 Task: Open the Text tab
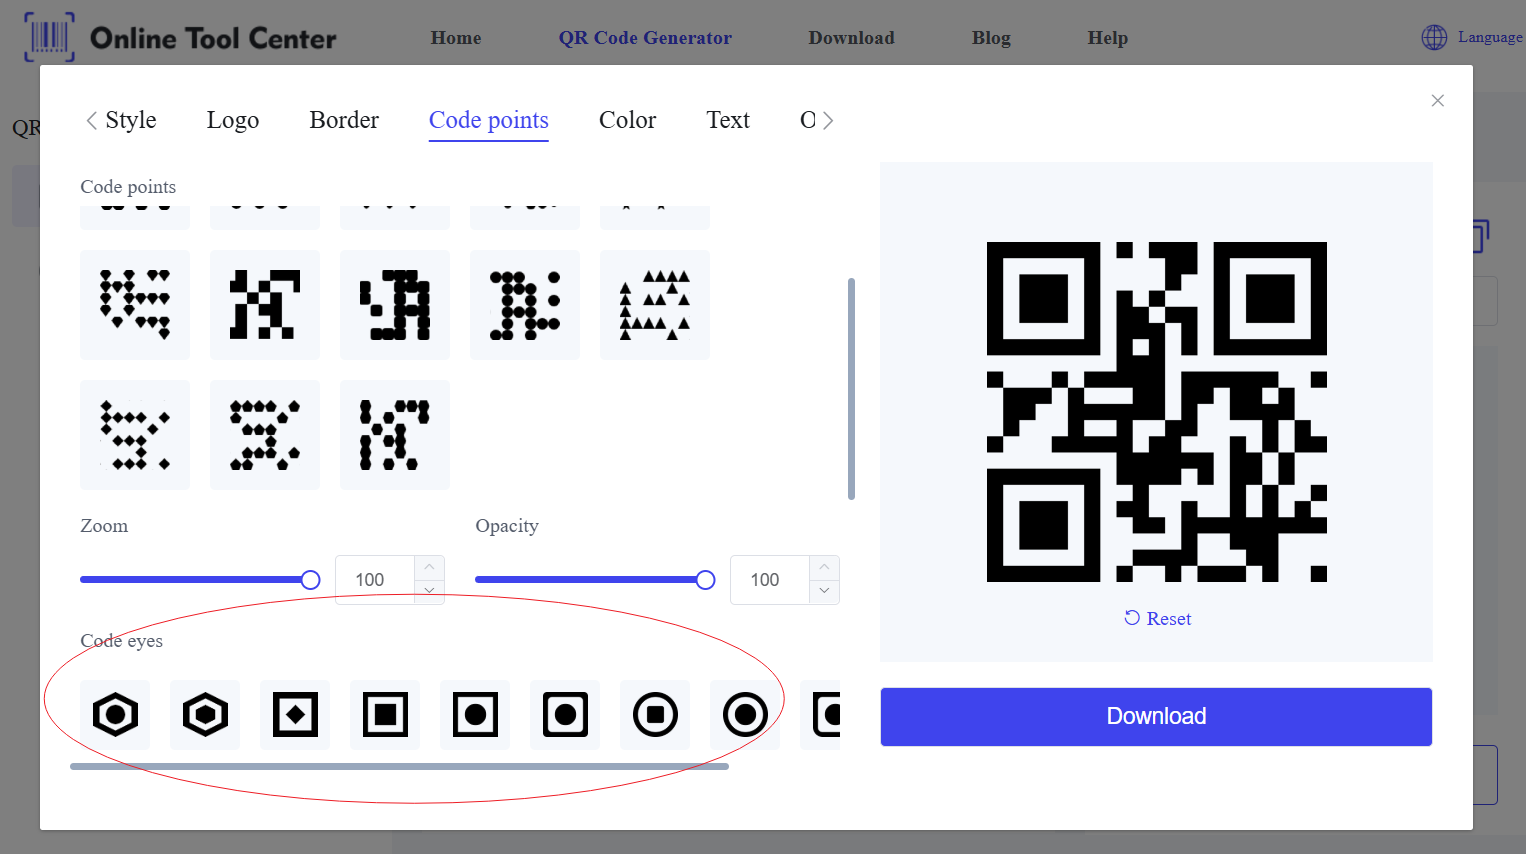(728, 120)
